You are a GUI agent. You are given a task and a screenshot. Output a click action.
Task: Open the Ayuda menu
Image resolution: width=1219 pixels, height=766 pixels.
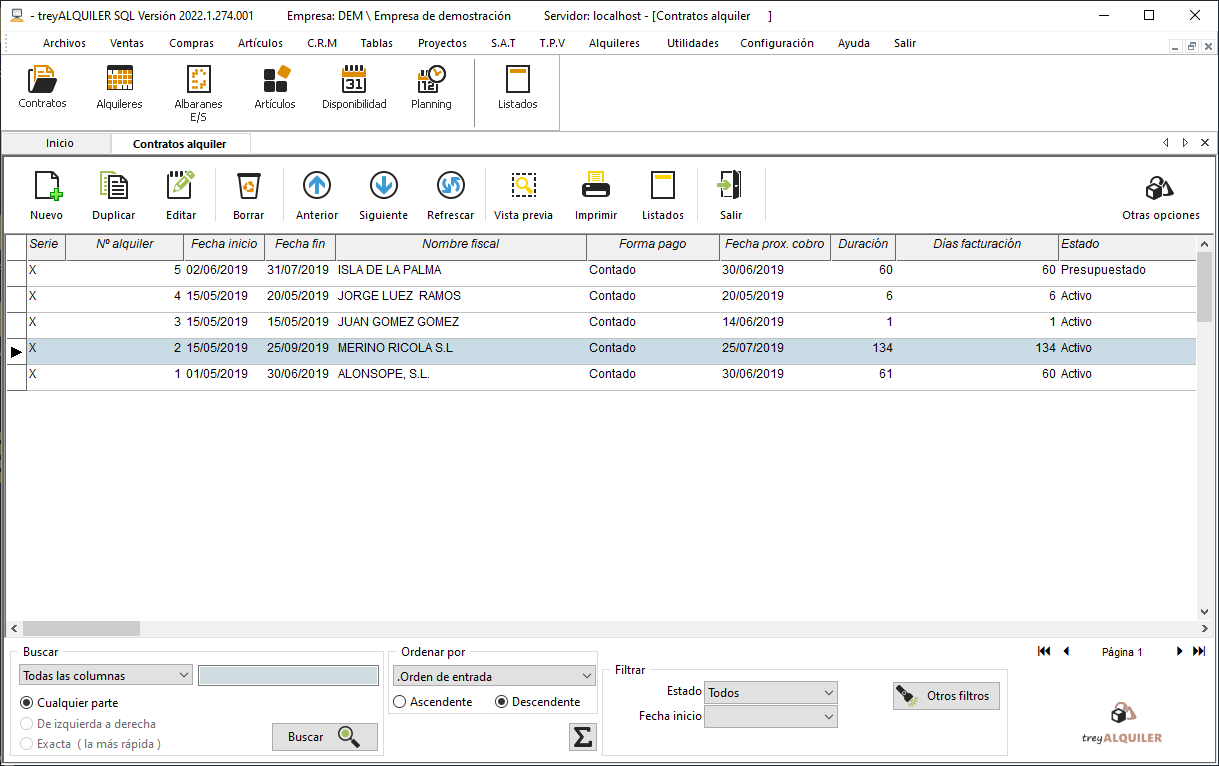(854, 43)
